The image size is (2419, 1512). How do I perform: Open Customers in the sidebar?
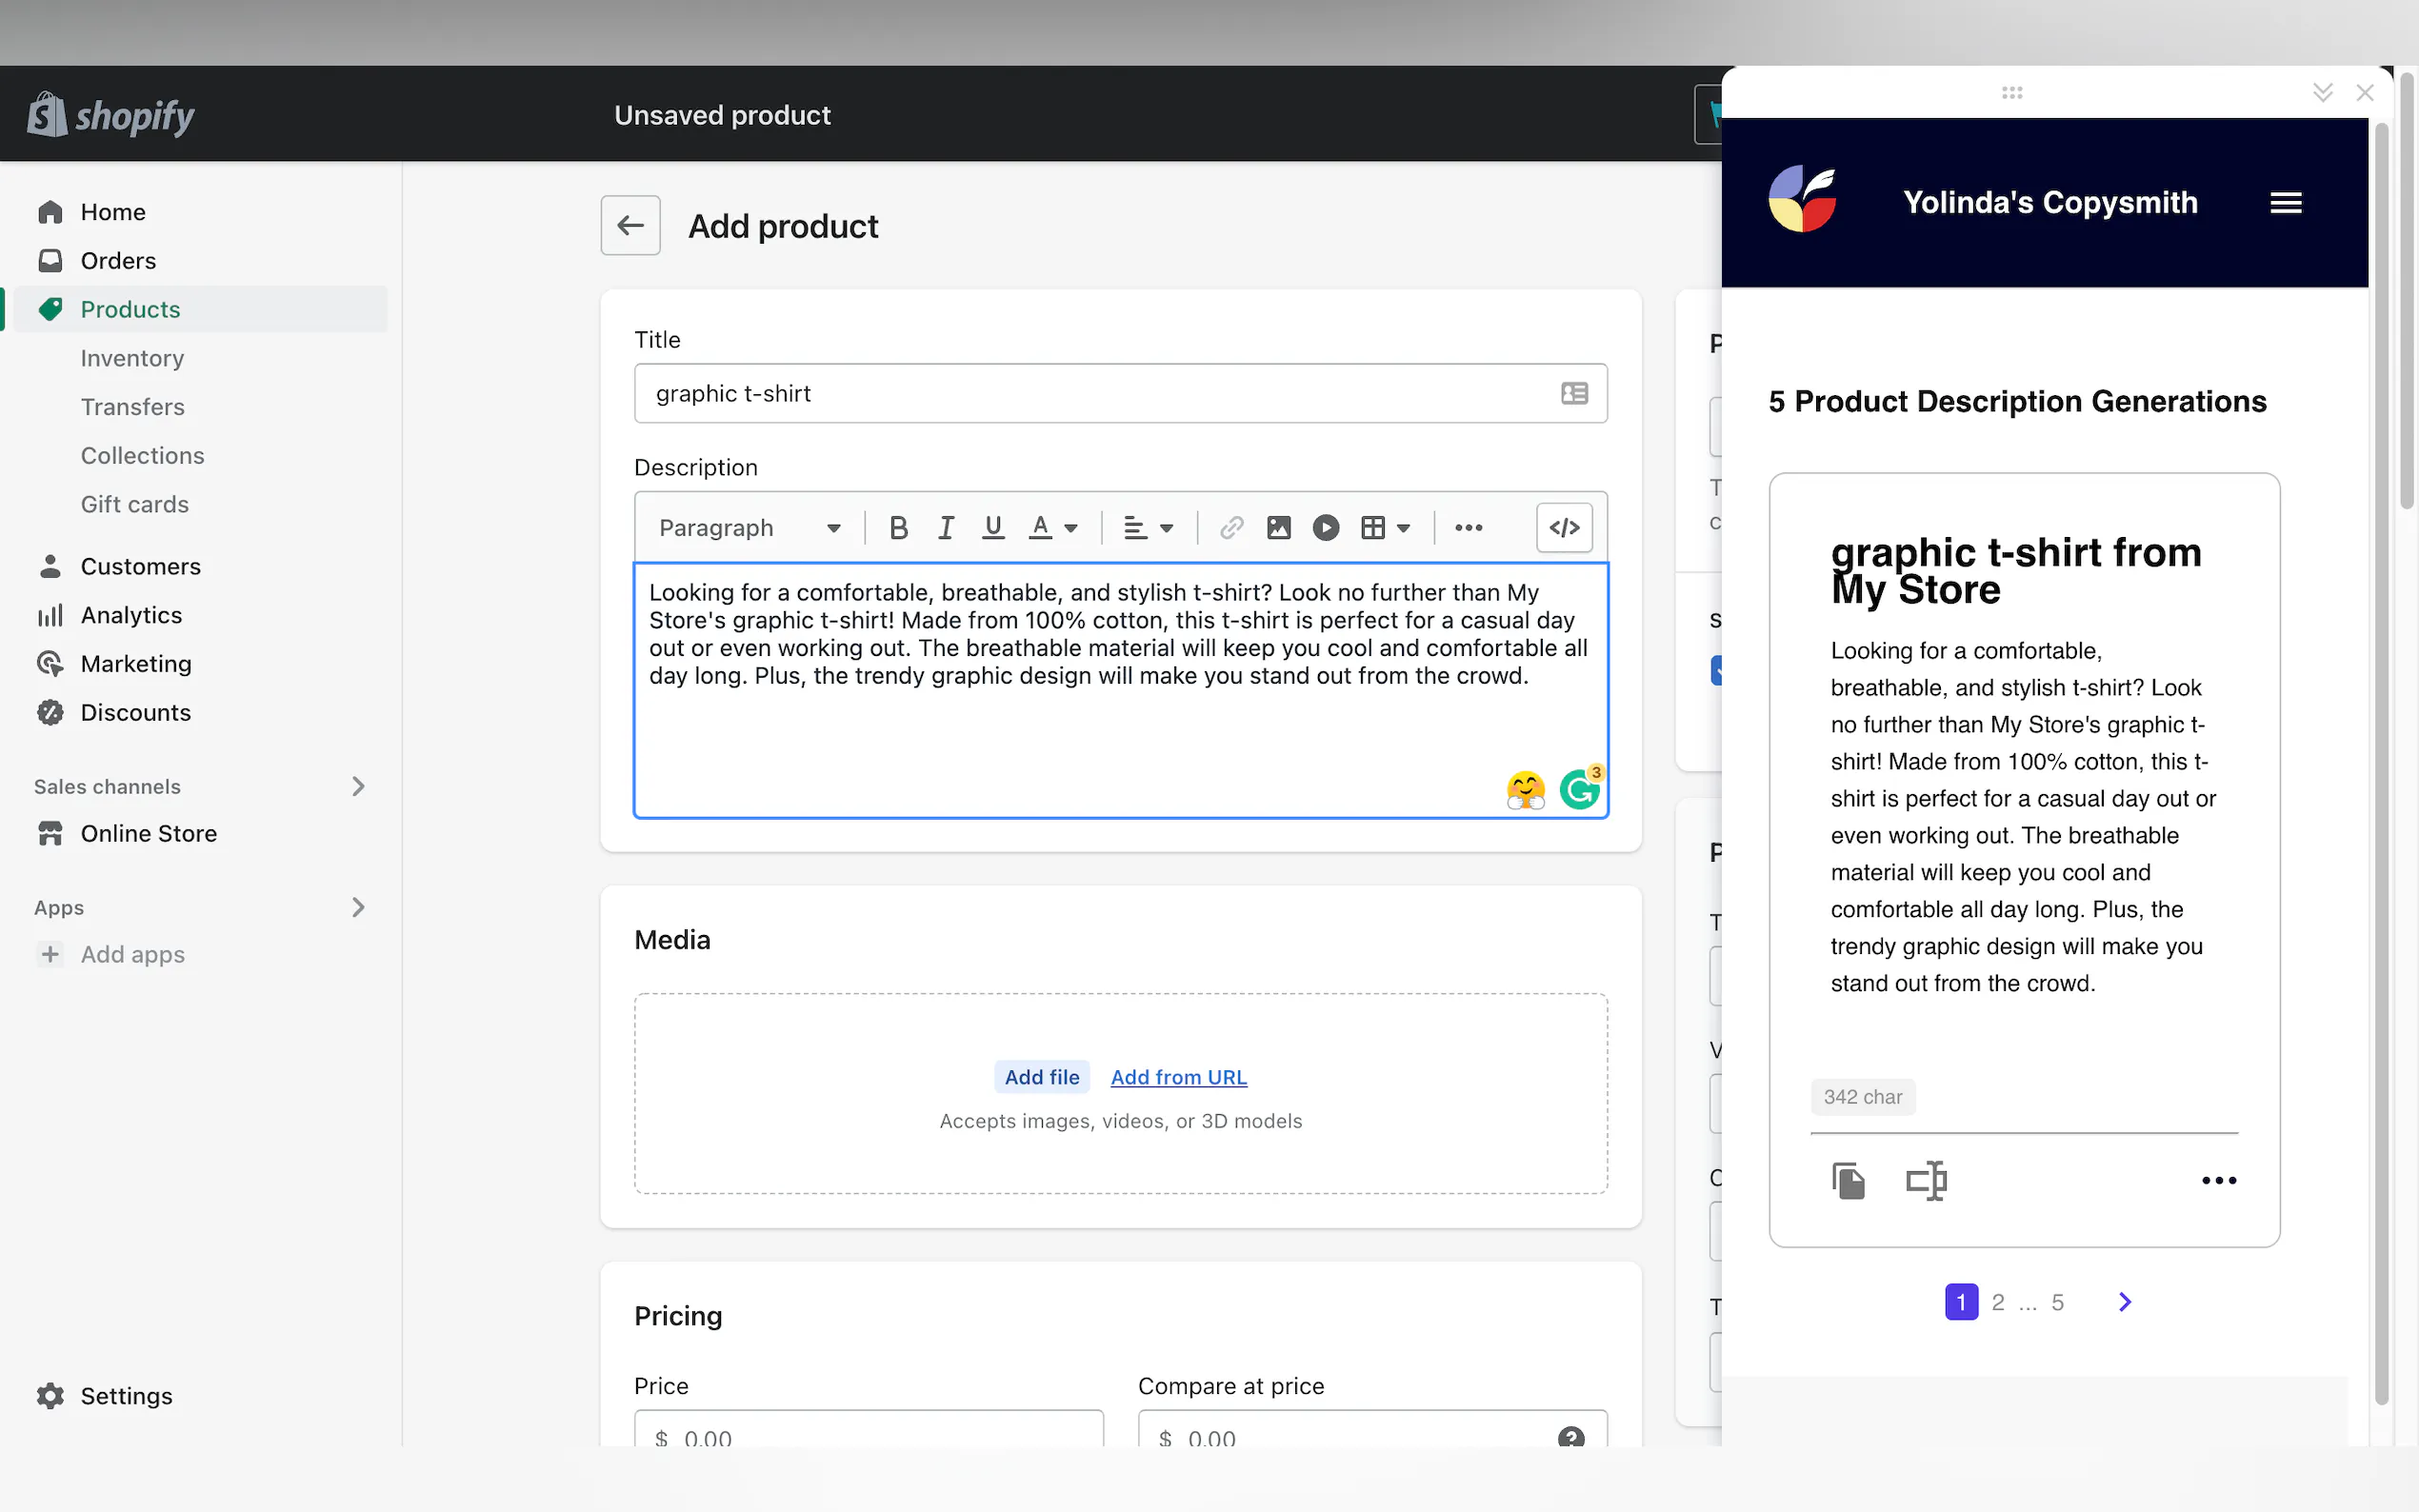140,566
